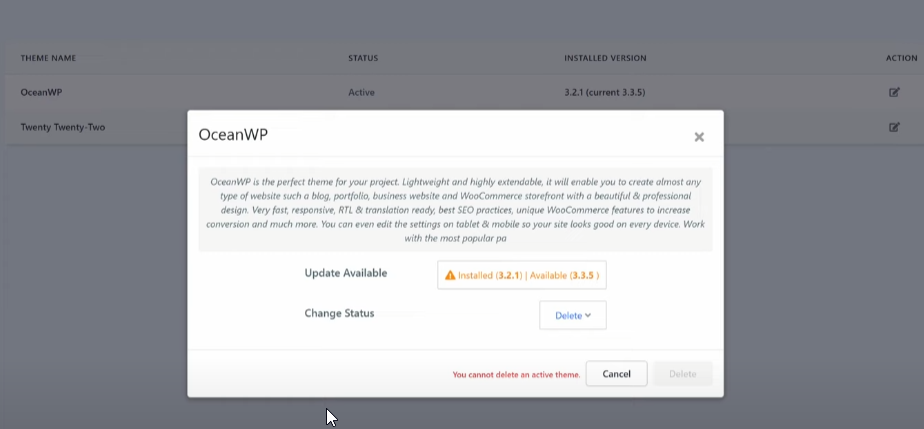Click the greyed-out Delete button in the footer
This screenshot has width=924, height=429.
point(682,374)
